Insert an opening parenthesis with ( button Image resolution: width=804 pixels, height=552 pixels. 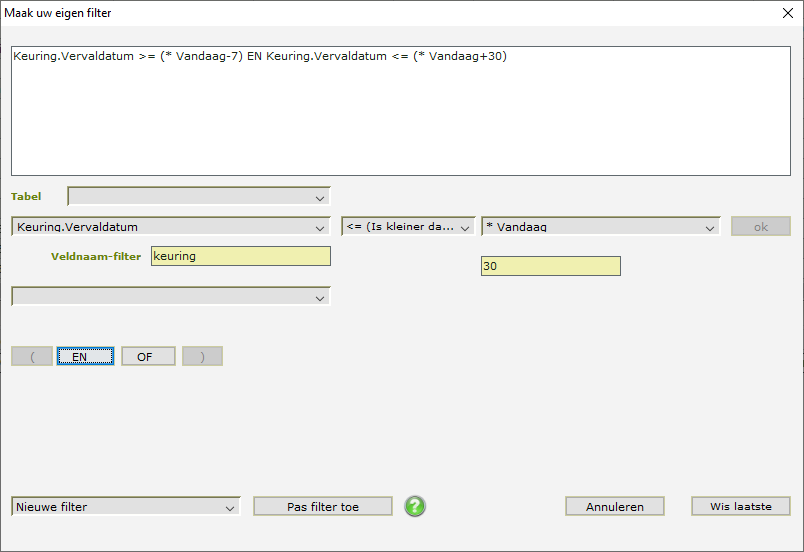coord(32,357)
